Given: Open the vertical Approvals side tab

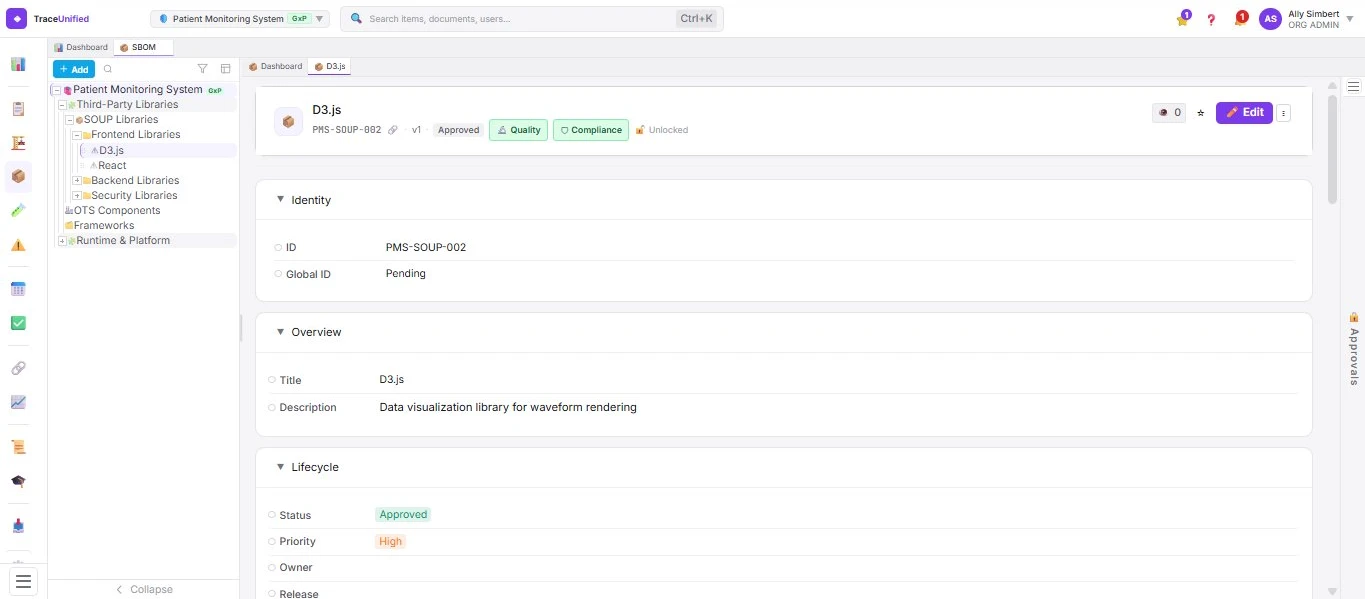Looking at the screenshot, I should pos(1354,349).
